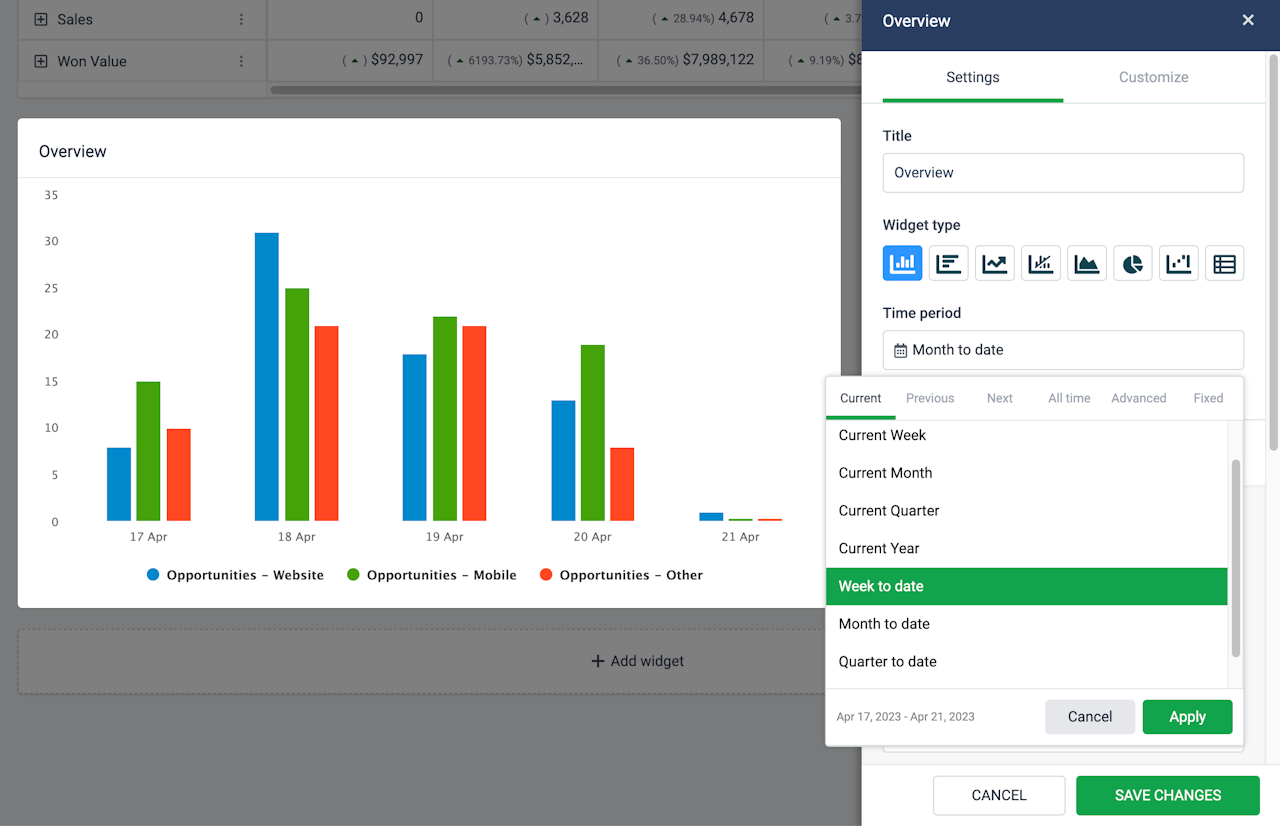Click the time period list scrollbar
Viewport: 1280px width, 826px height.
click(x=1235, y=558)
